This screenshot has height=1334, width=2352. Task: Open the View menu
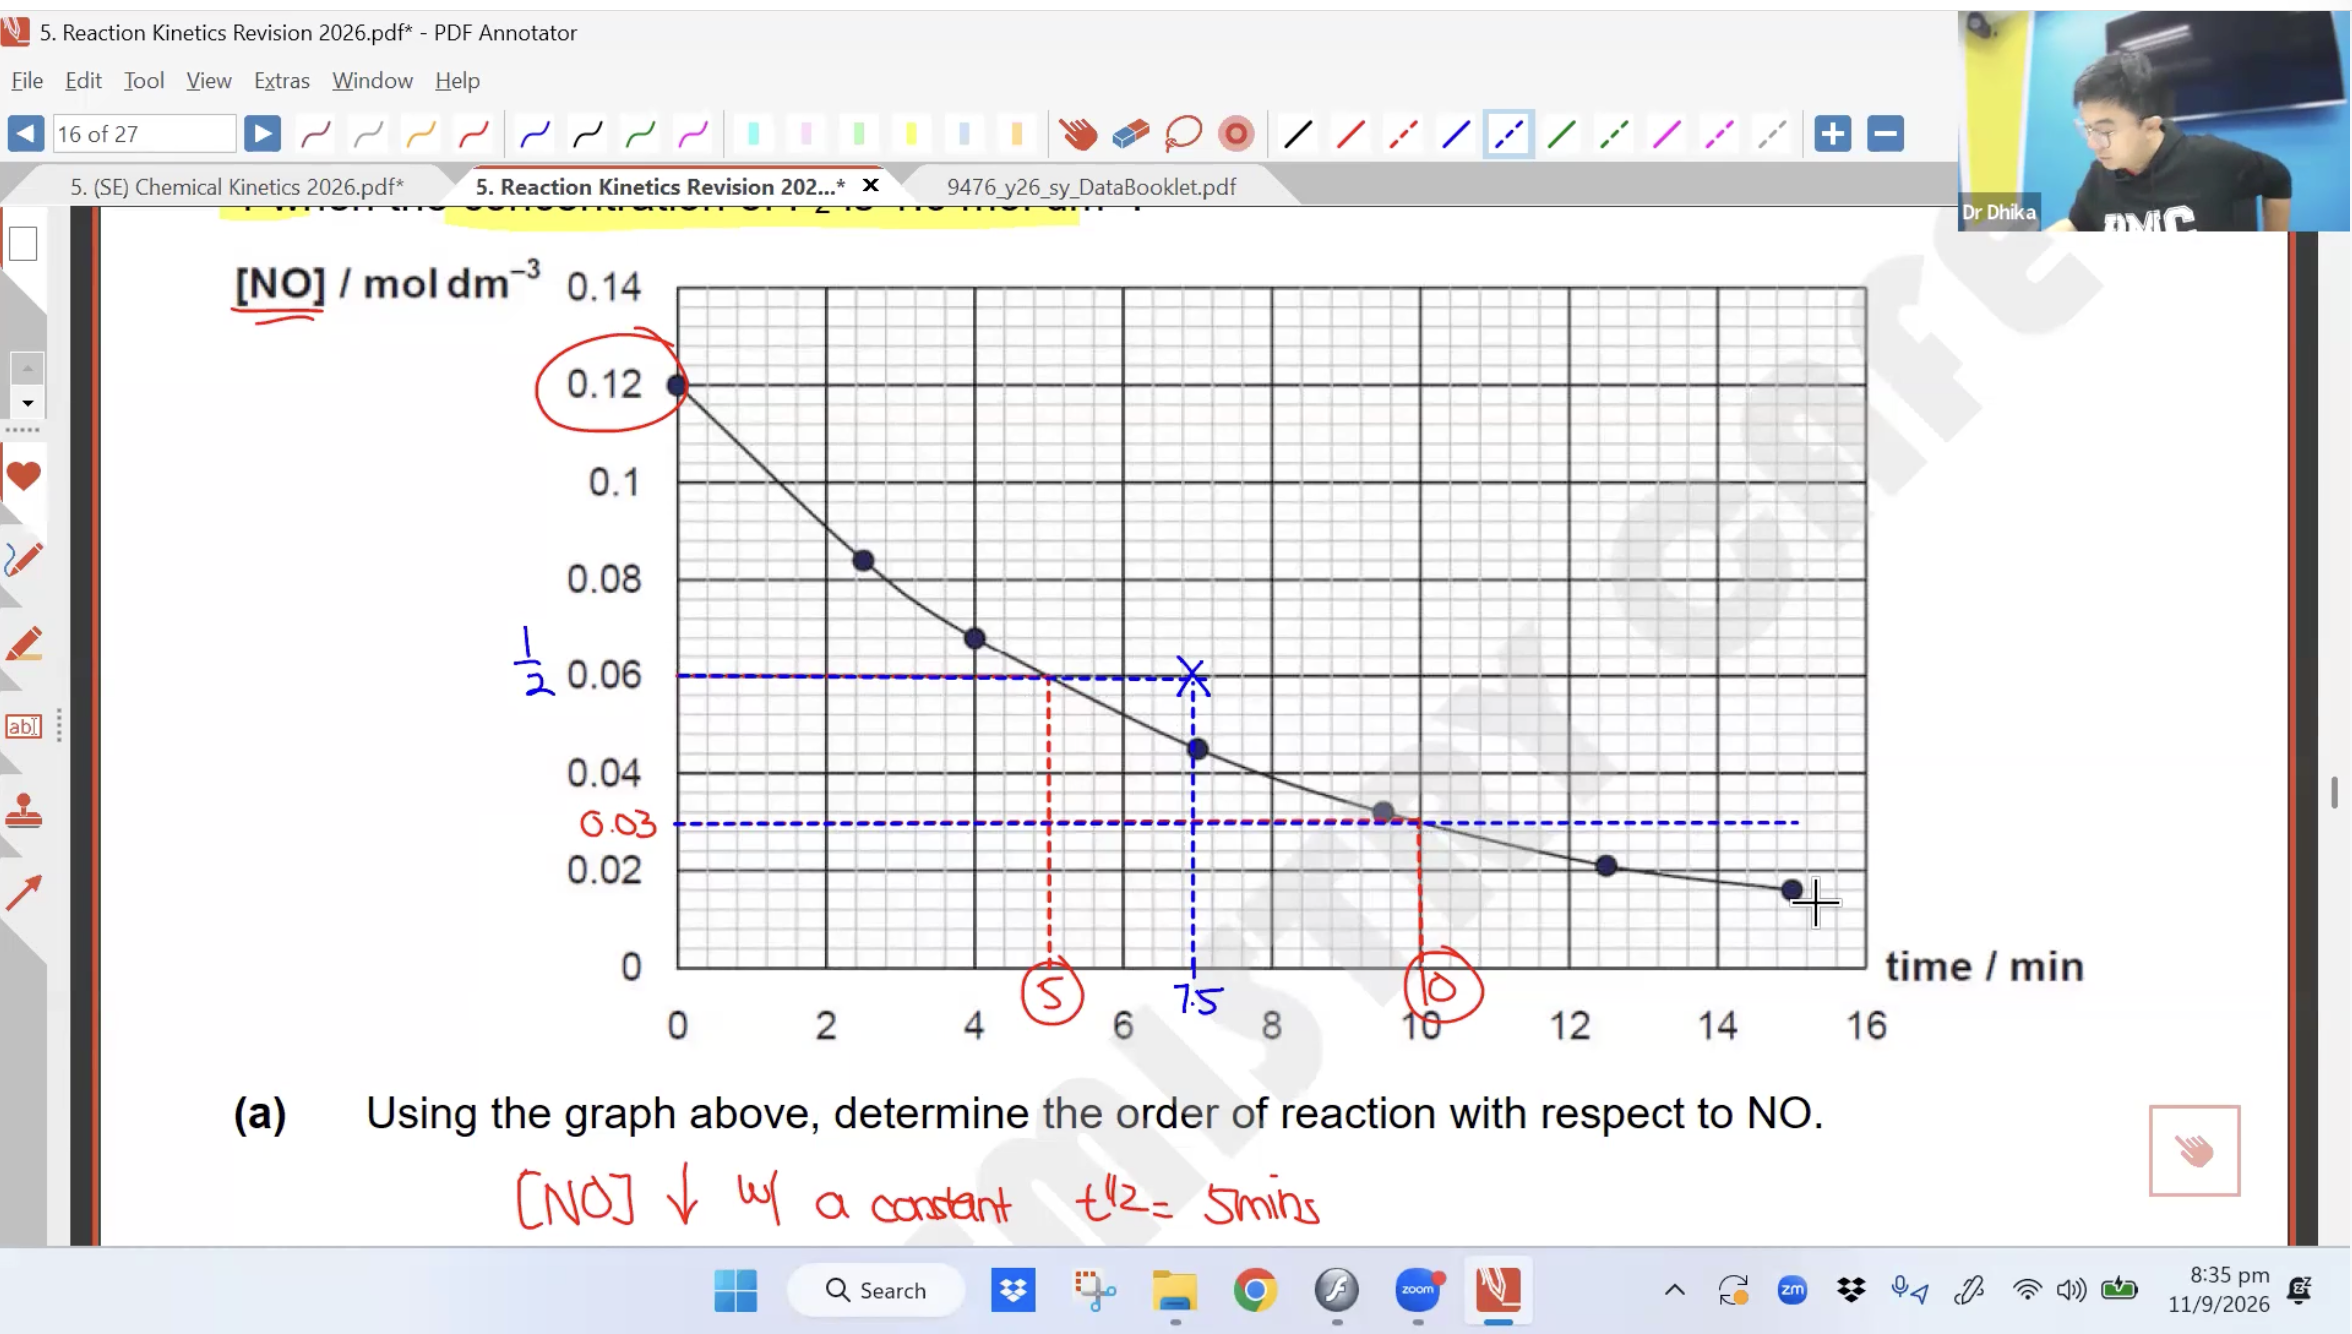pos(208,80)
